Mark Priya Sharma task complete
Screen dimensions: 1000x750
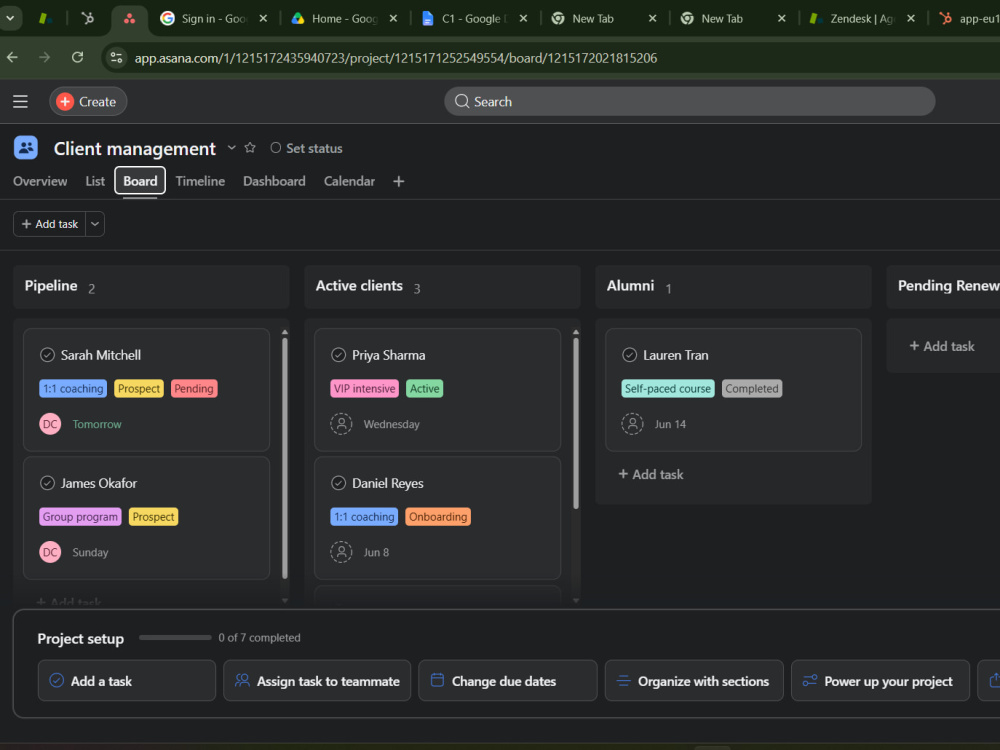[x=339, y=355]
